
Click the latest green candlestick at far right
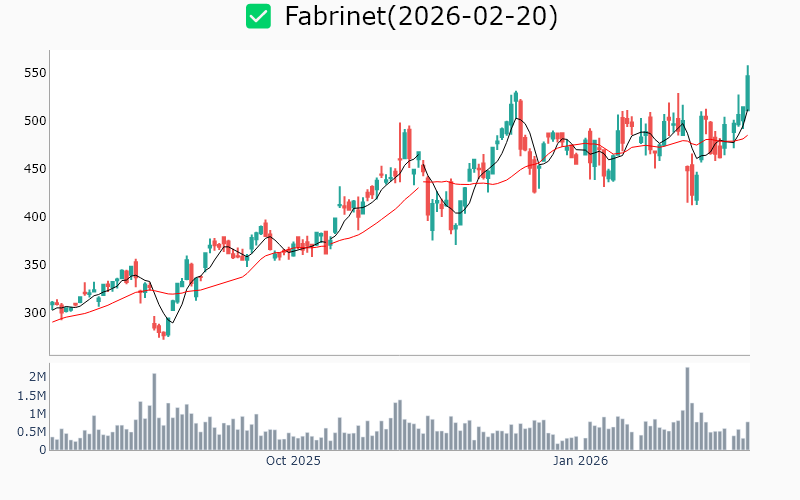747,88
